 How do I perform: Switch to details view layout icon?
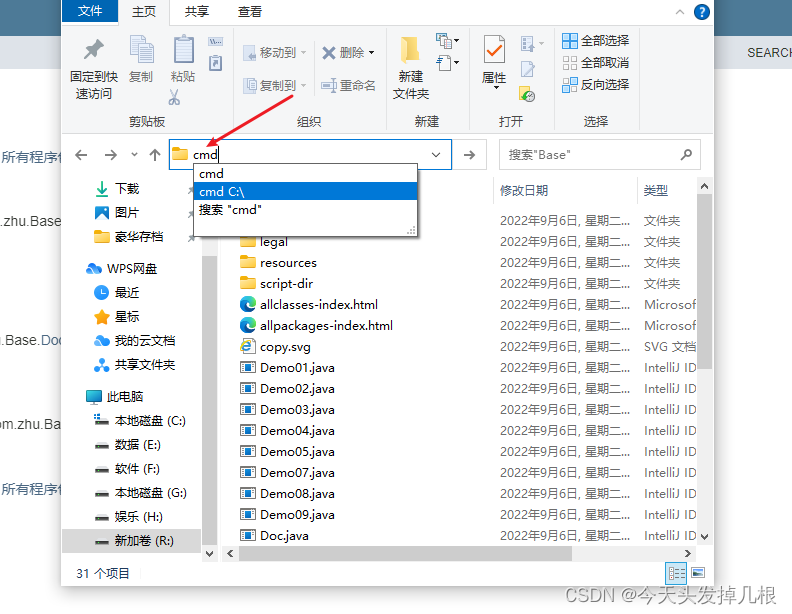(676, 573)
